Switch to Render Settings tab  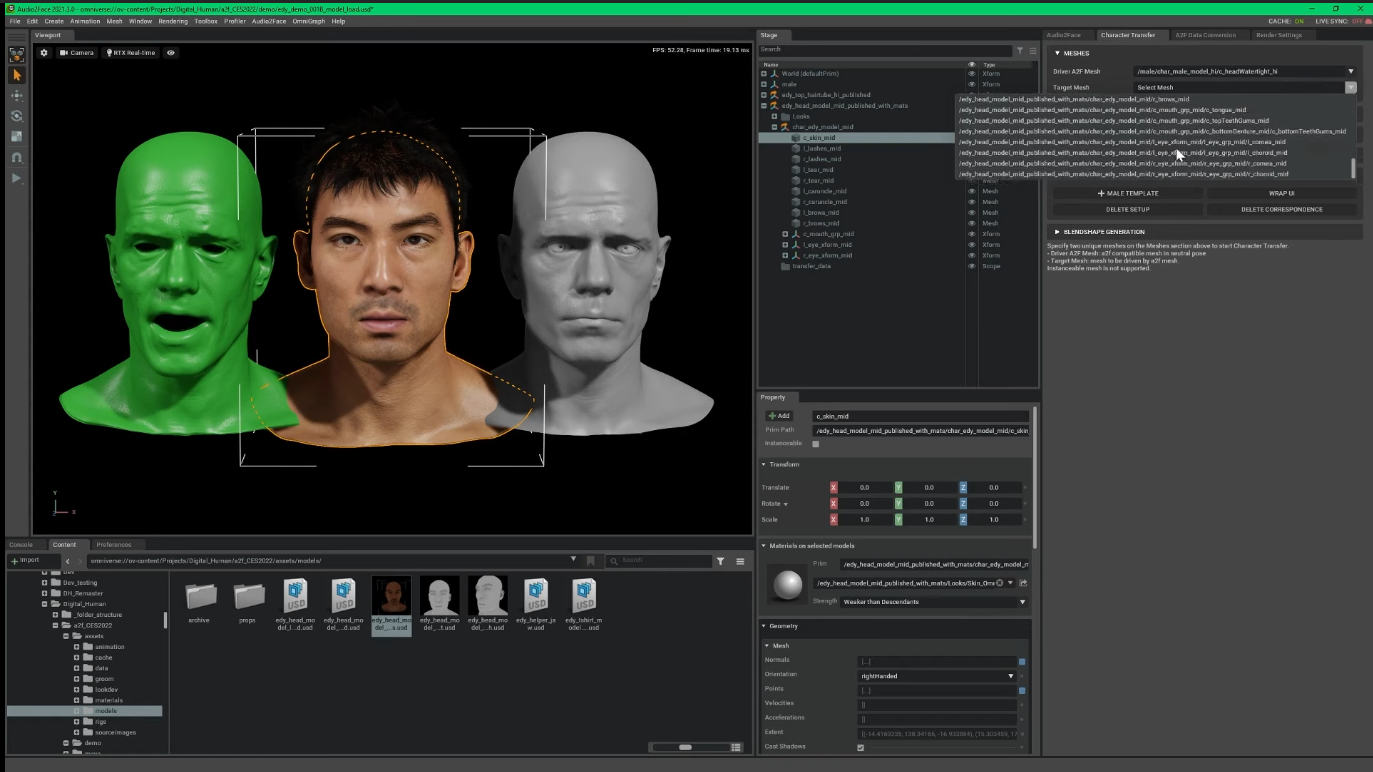(1279, 35)
